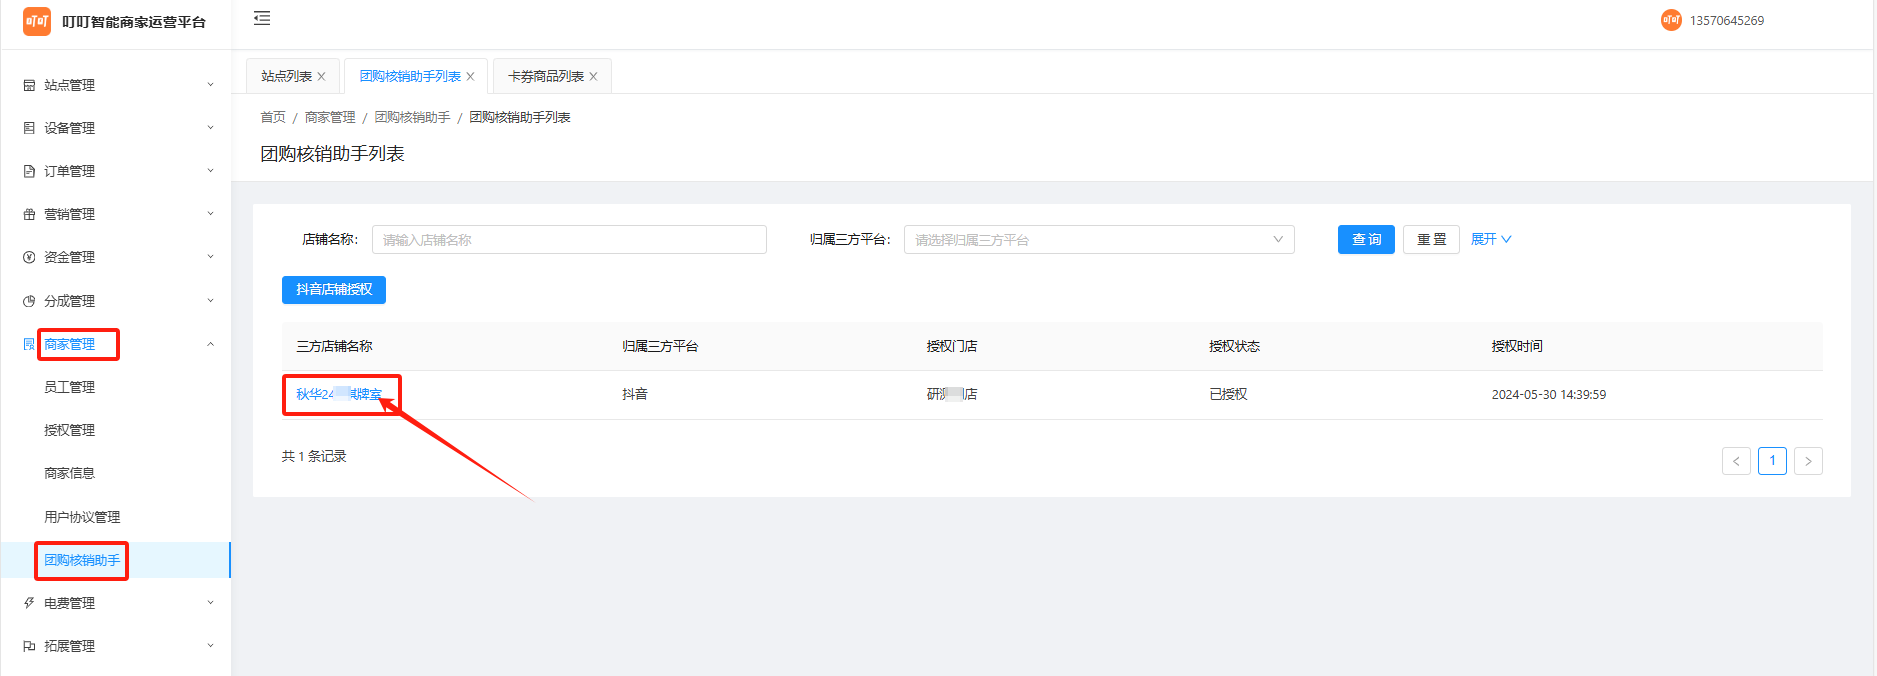This screenshot has height=676, width=1877.
Task: Click the 查询 search button
Action: (1365, 240)
